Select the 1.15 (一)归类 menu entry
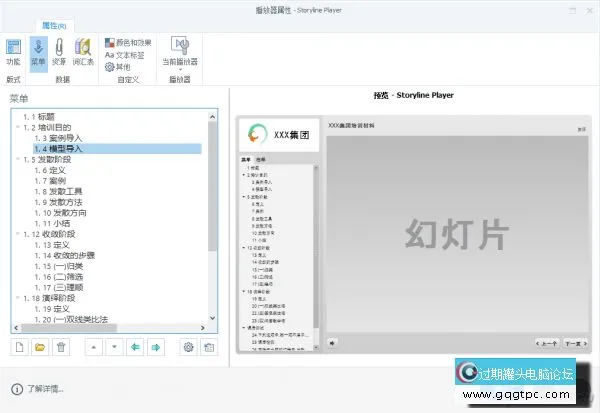Image resolution: width=600 pixels, height=413 pixels. pyautogui.click(x=59, y=266)
